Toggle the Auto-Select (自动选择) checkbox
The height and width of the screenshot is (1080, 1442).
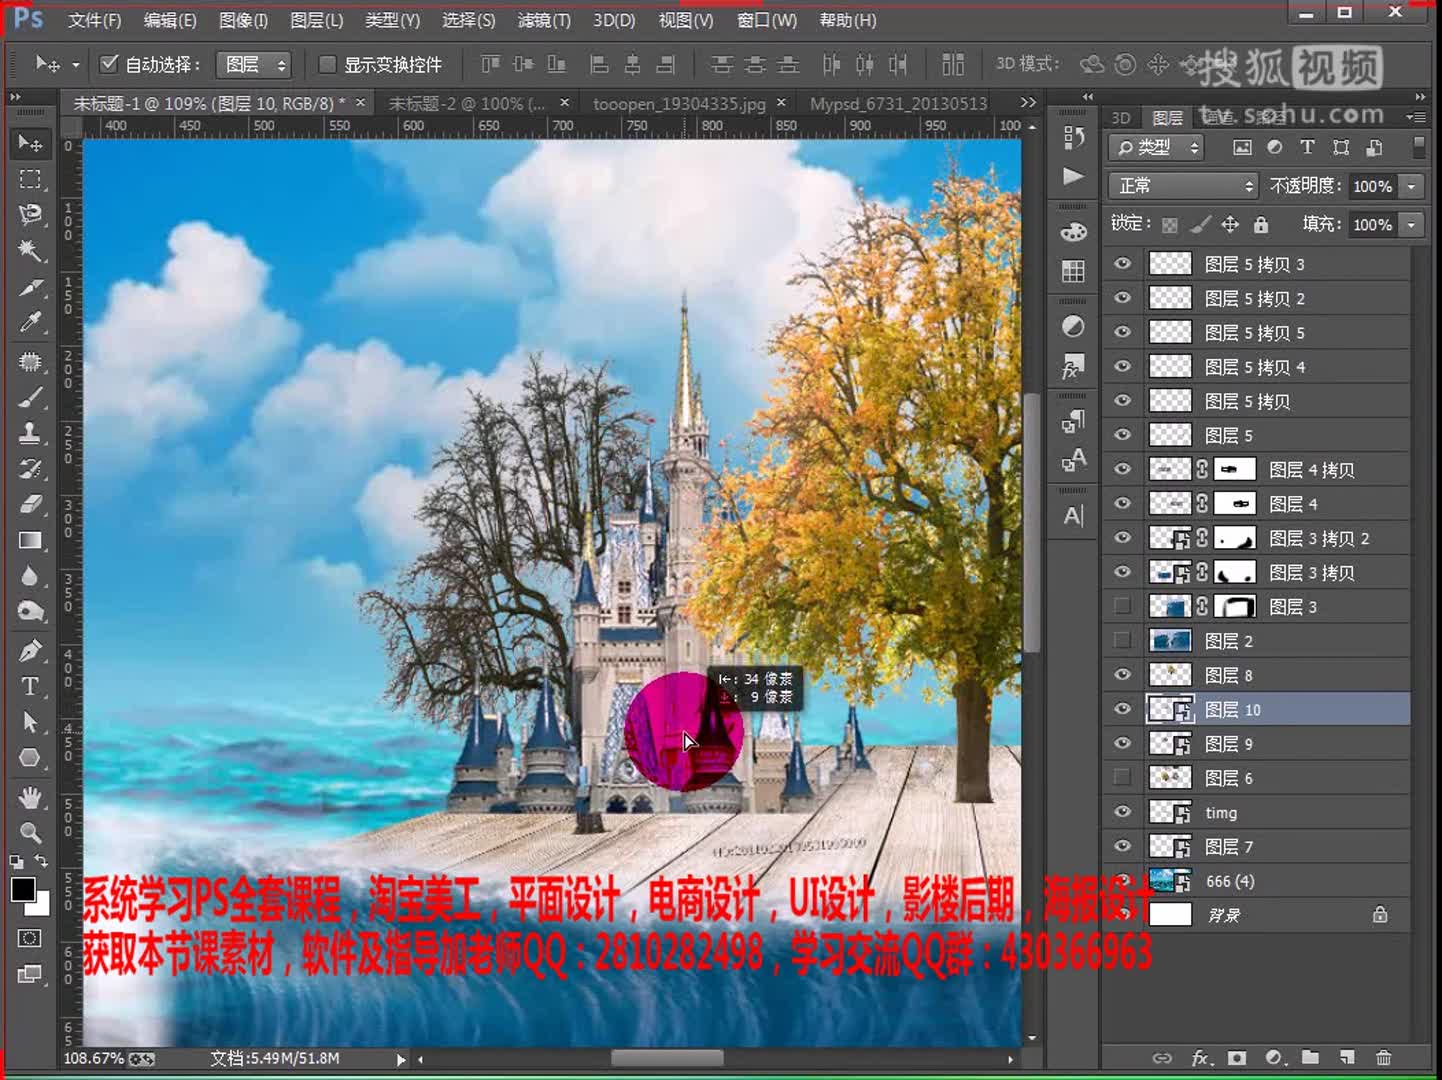(x=110, y=64)
